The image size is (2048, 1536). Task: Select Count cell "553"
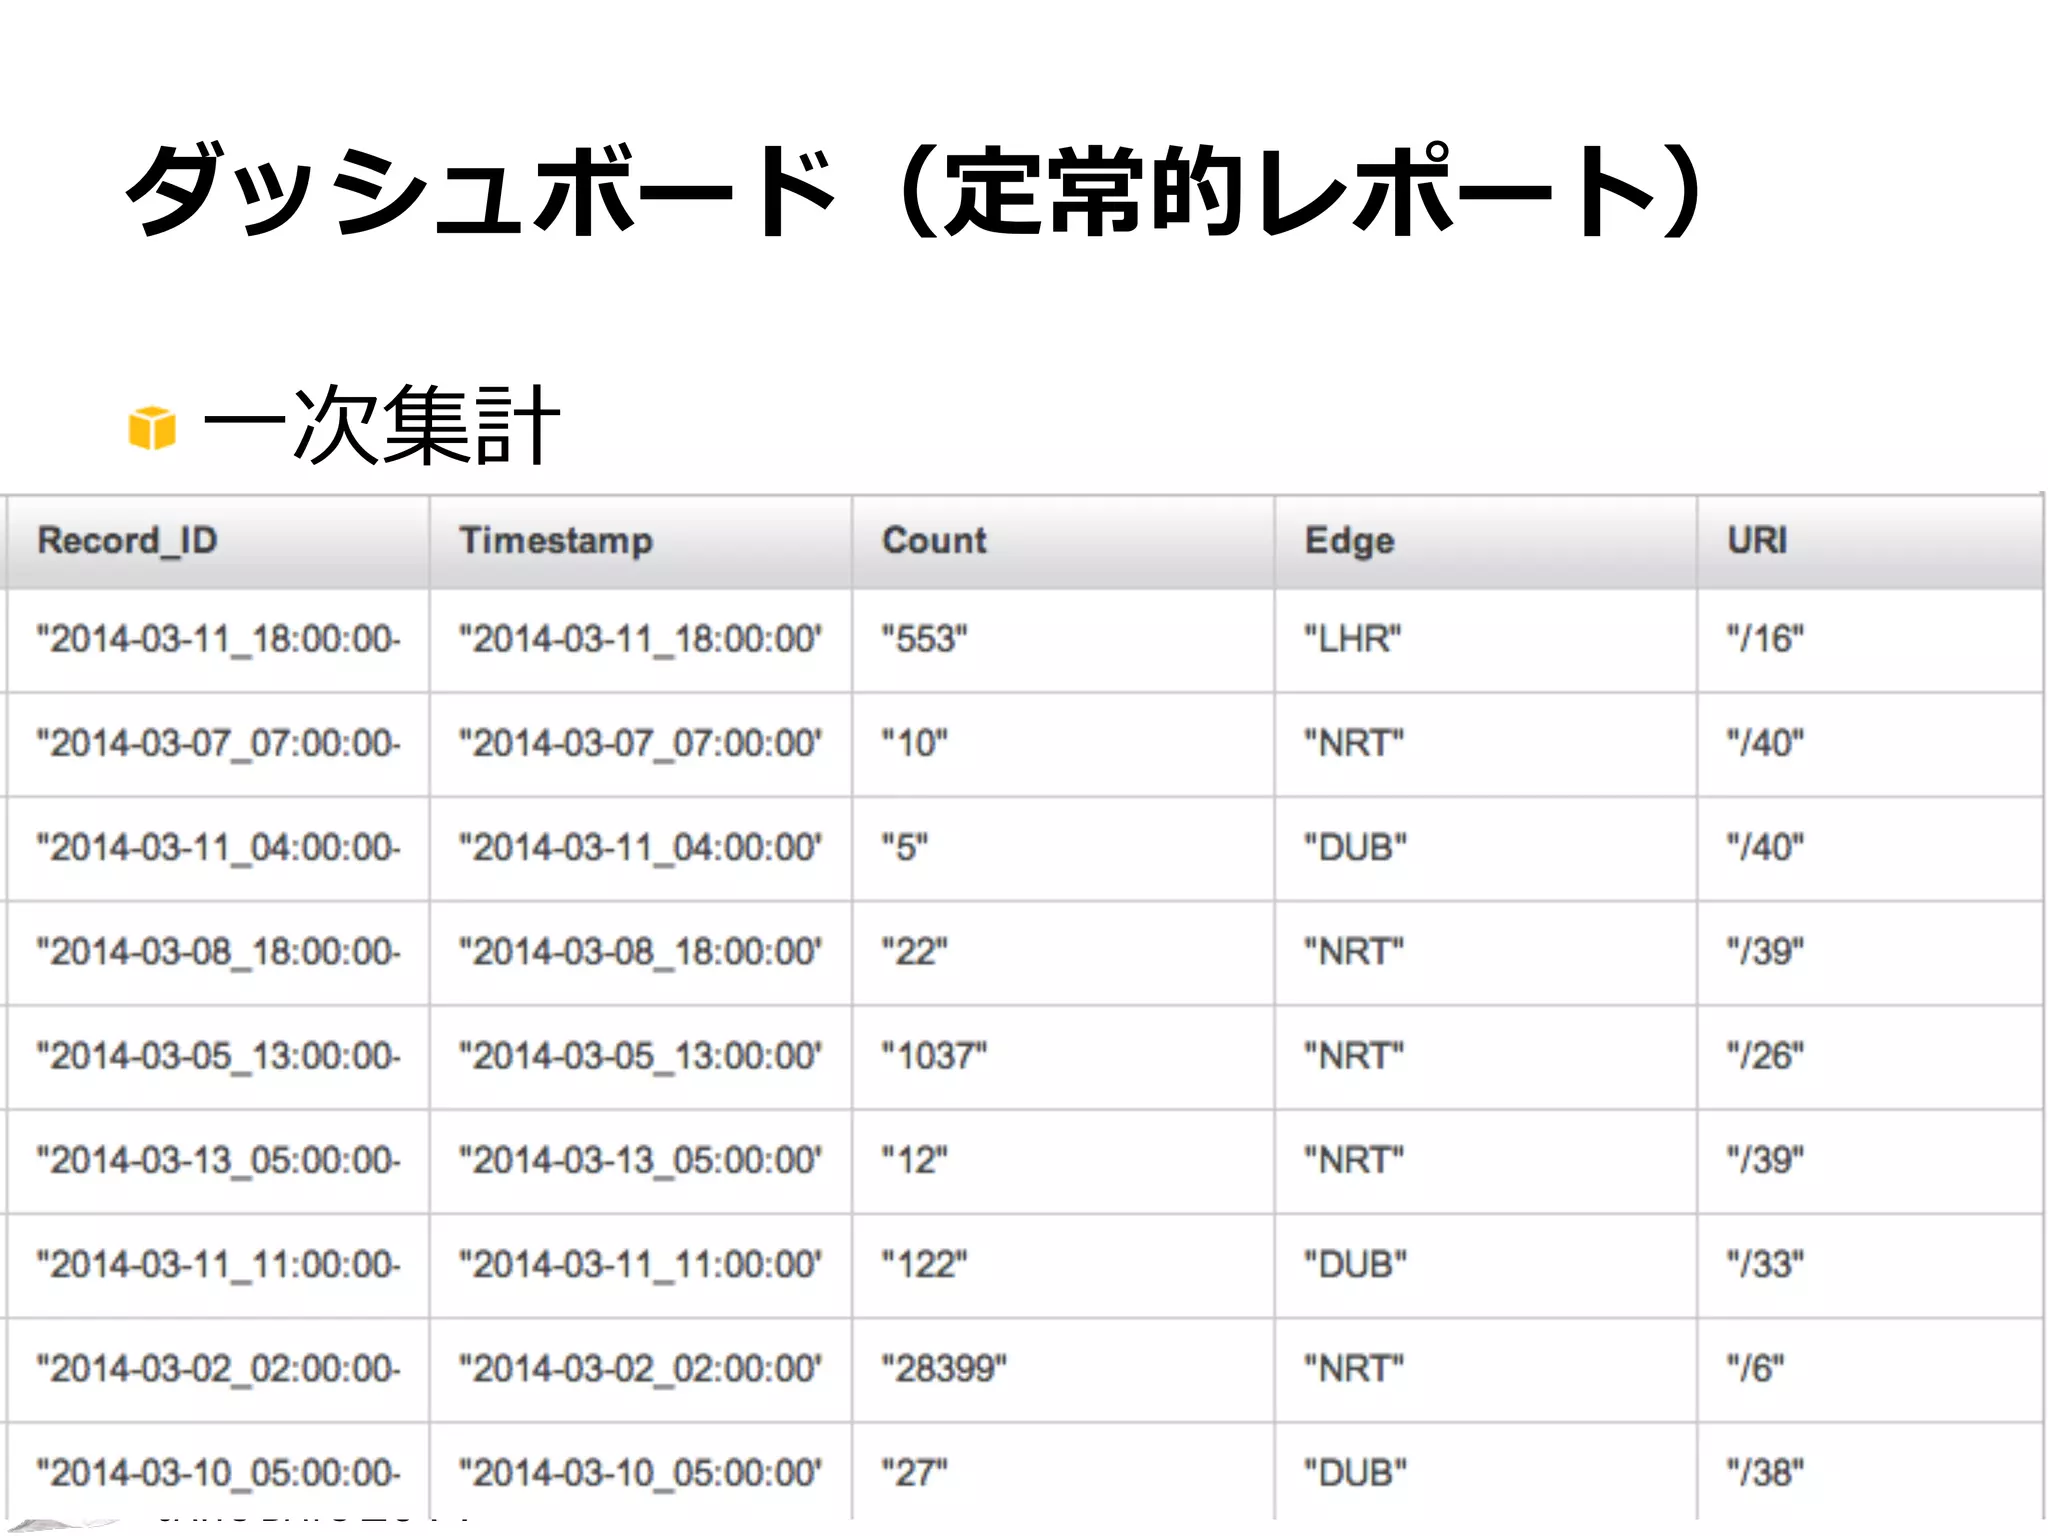pos(1063,640)
